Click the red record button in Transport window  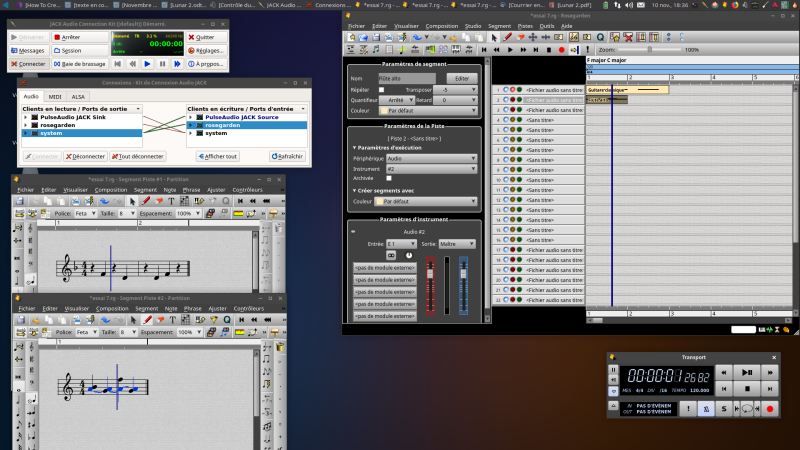tap(771, 407)
